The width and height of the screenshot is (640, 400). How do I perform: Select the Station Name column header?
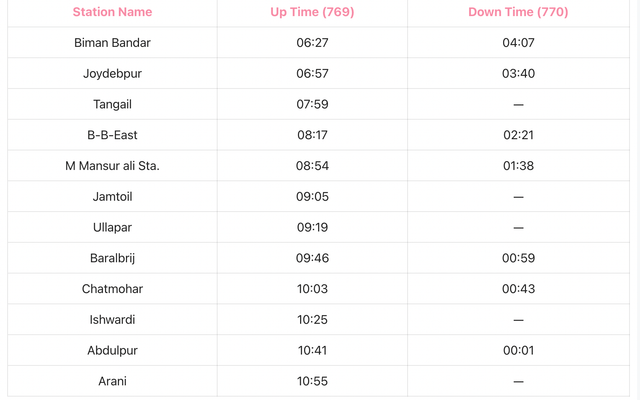tap(112, 12)
